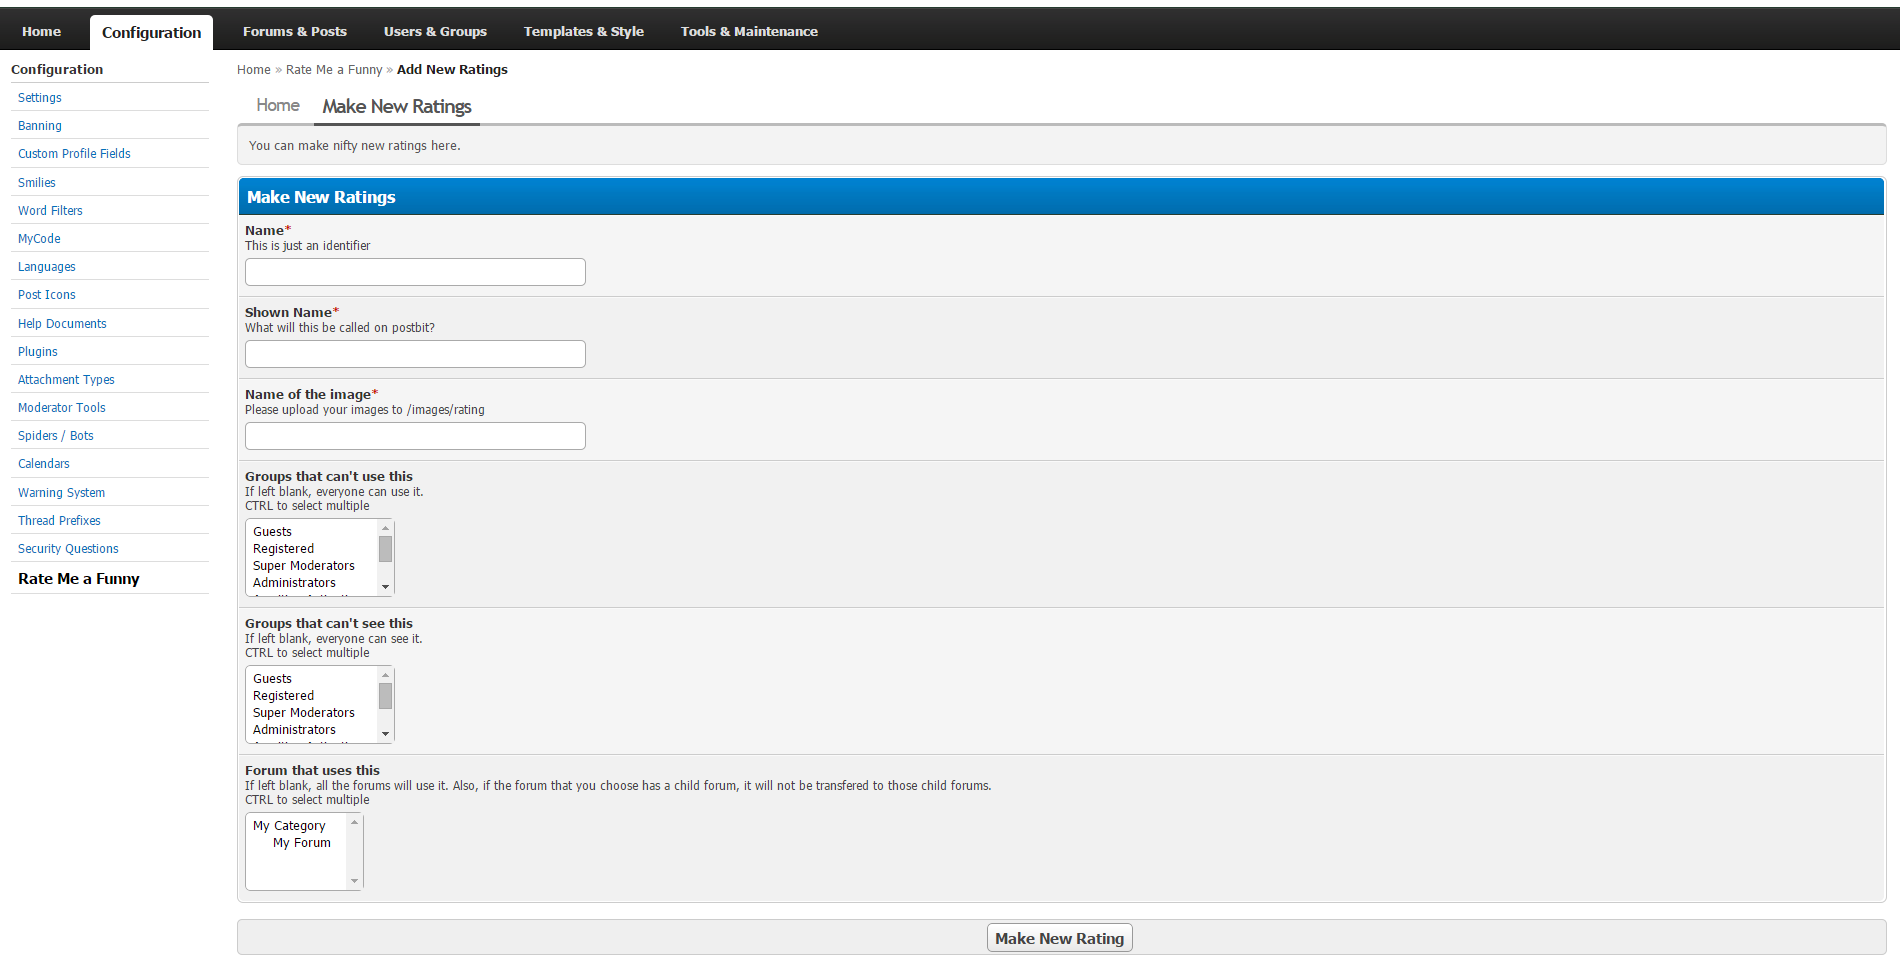Select Super Moderators in can't use list
Viewport: 1900px width, 958px height.
point(303,566)
